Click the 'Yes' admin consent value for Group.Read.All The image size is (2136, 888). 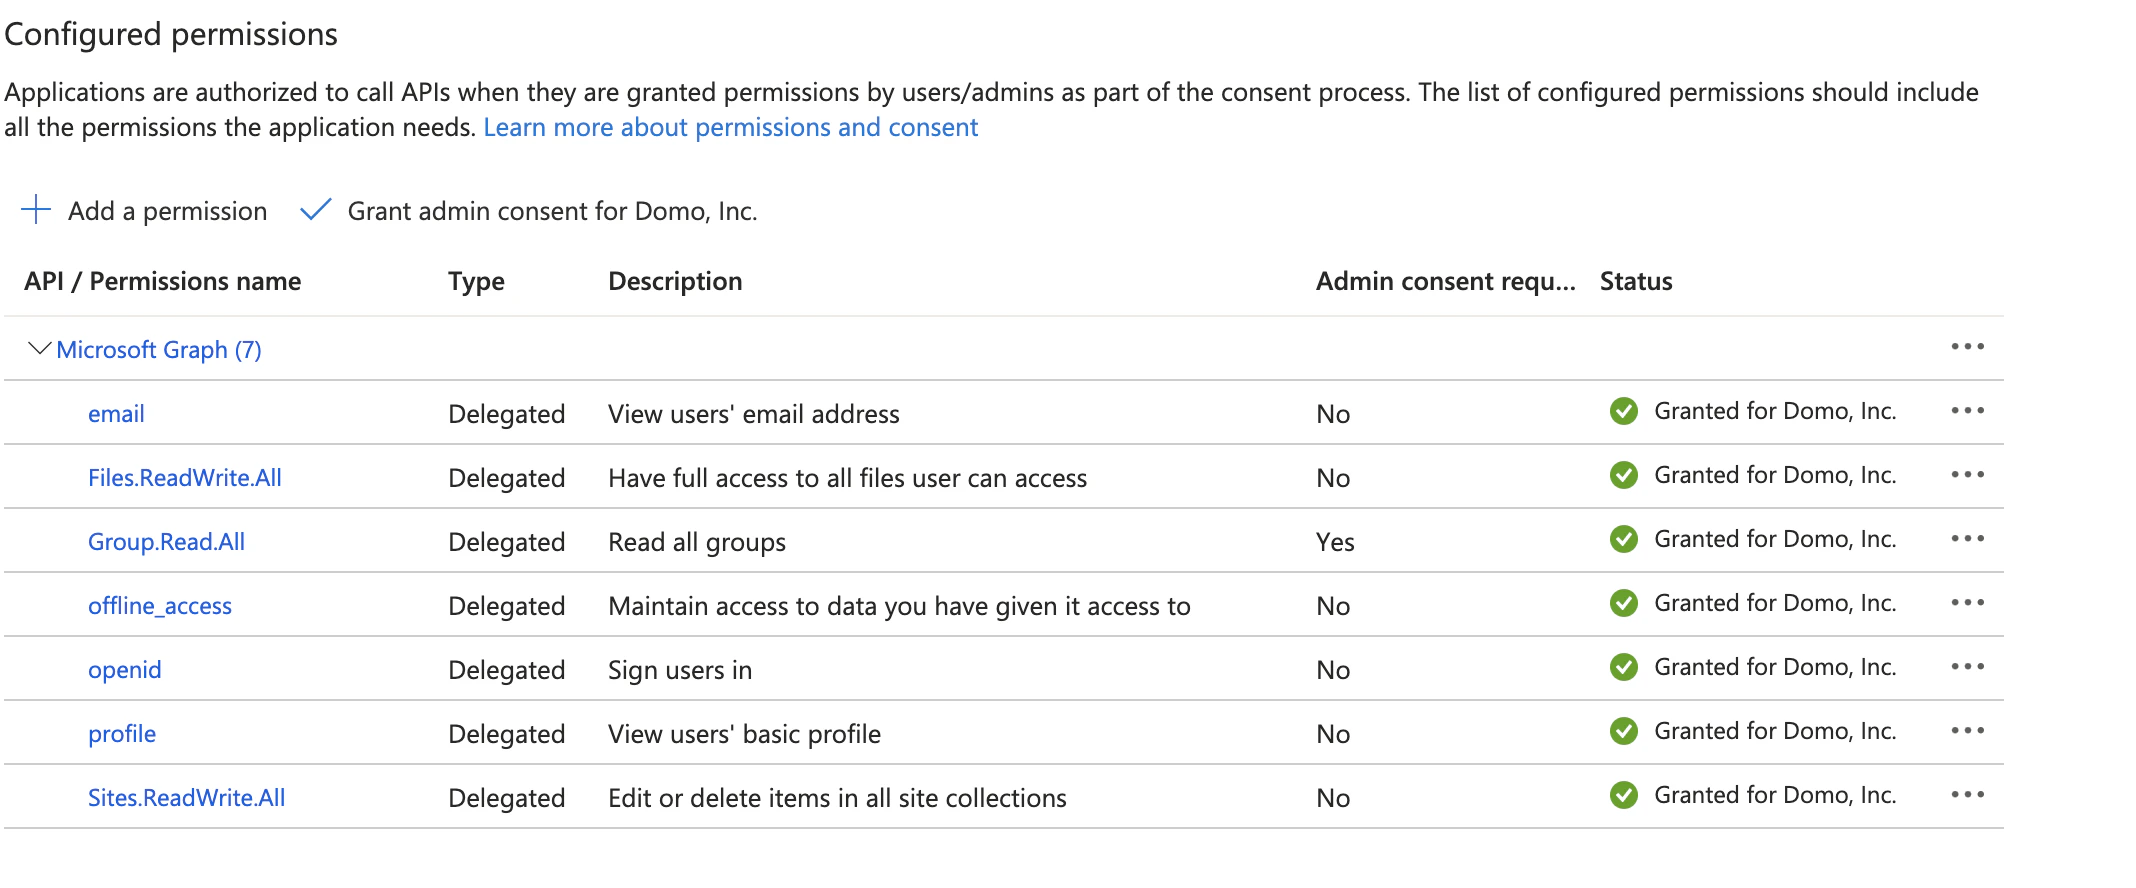click(1335, 542)
